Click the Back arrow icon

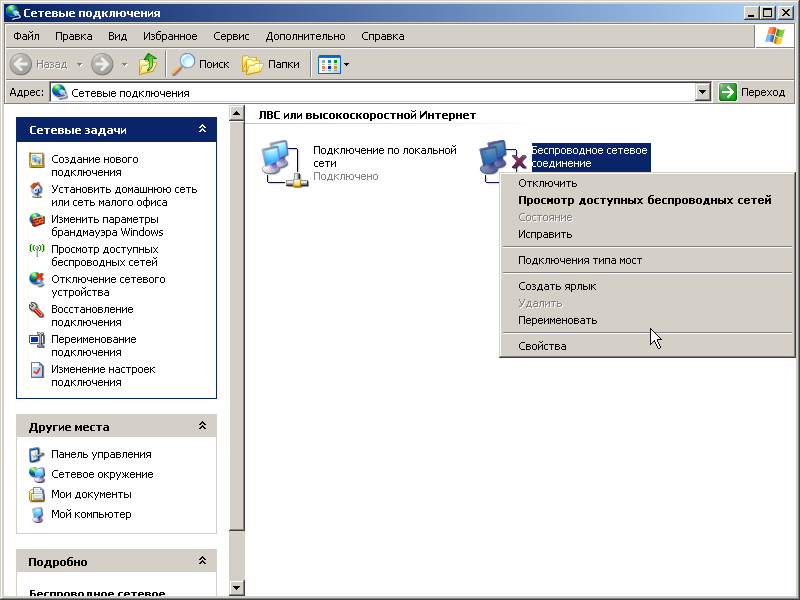pos(21,64)
